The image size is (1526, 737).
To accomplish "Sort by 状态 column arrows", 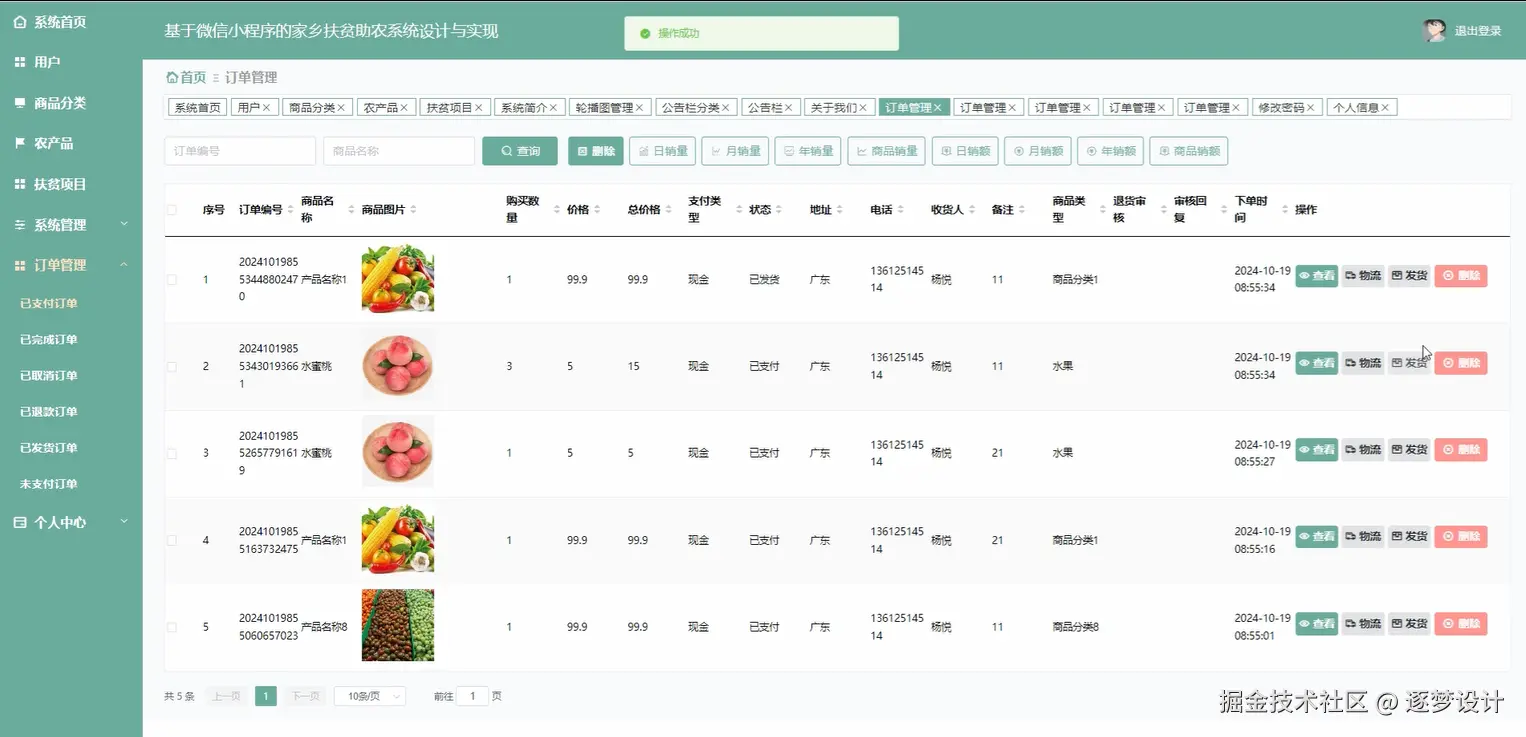I will (x=779, y=210).
